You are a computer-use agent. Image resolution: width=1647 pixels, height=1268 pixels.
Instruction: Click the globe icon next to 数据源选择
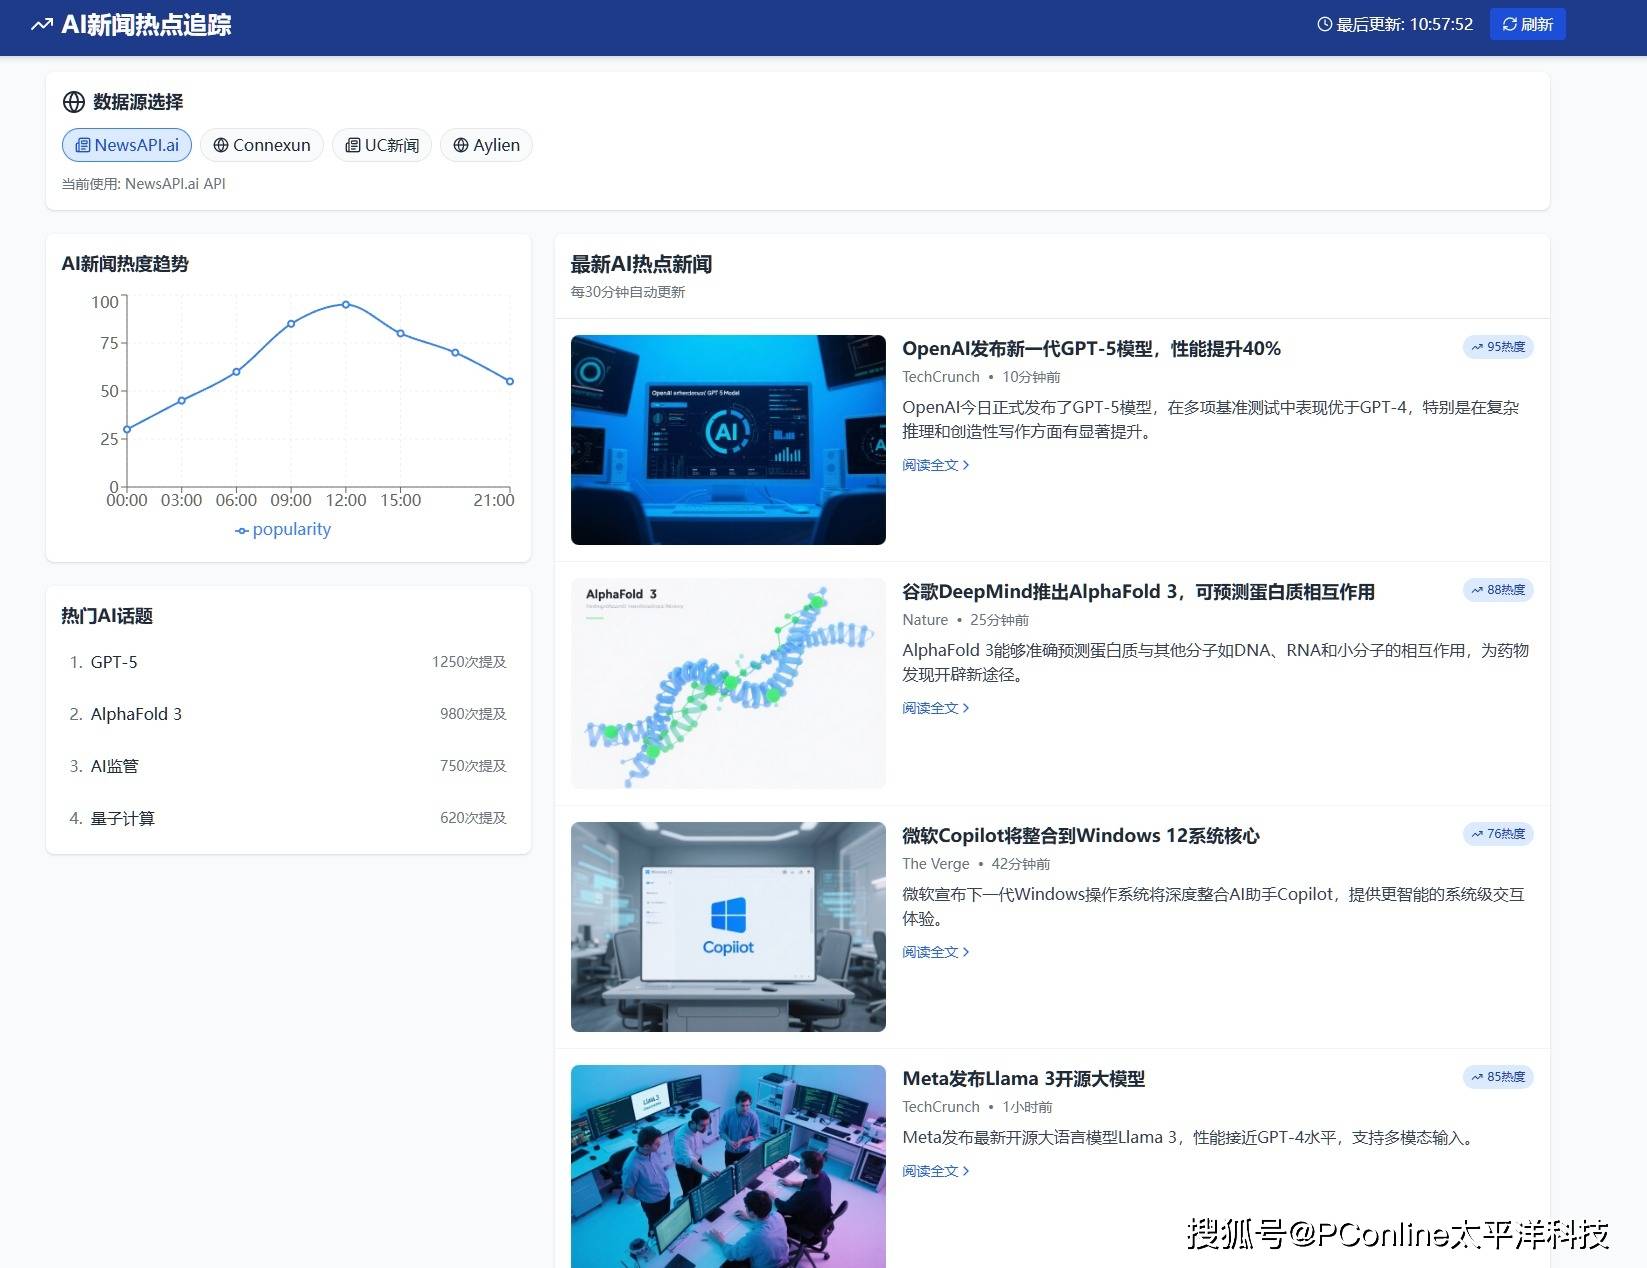tap(74, 102)
